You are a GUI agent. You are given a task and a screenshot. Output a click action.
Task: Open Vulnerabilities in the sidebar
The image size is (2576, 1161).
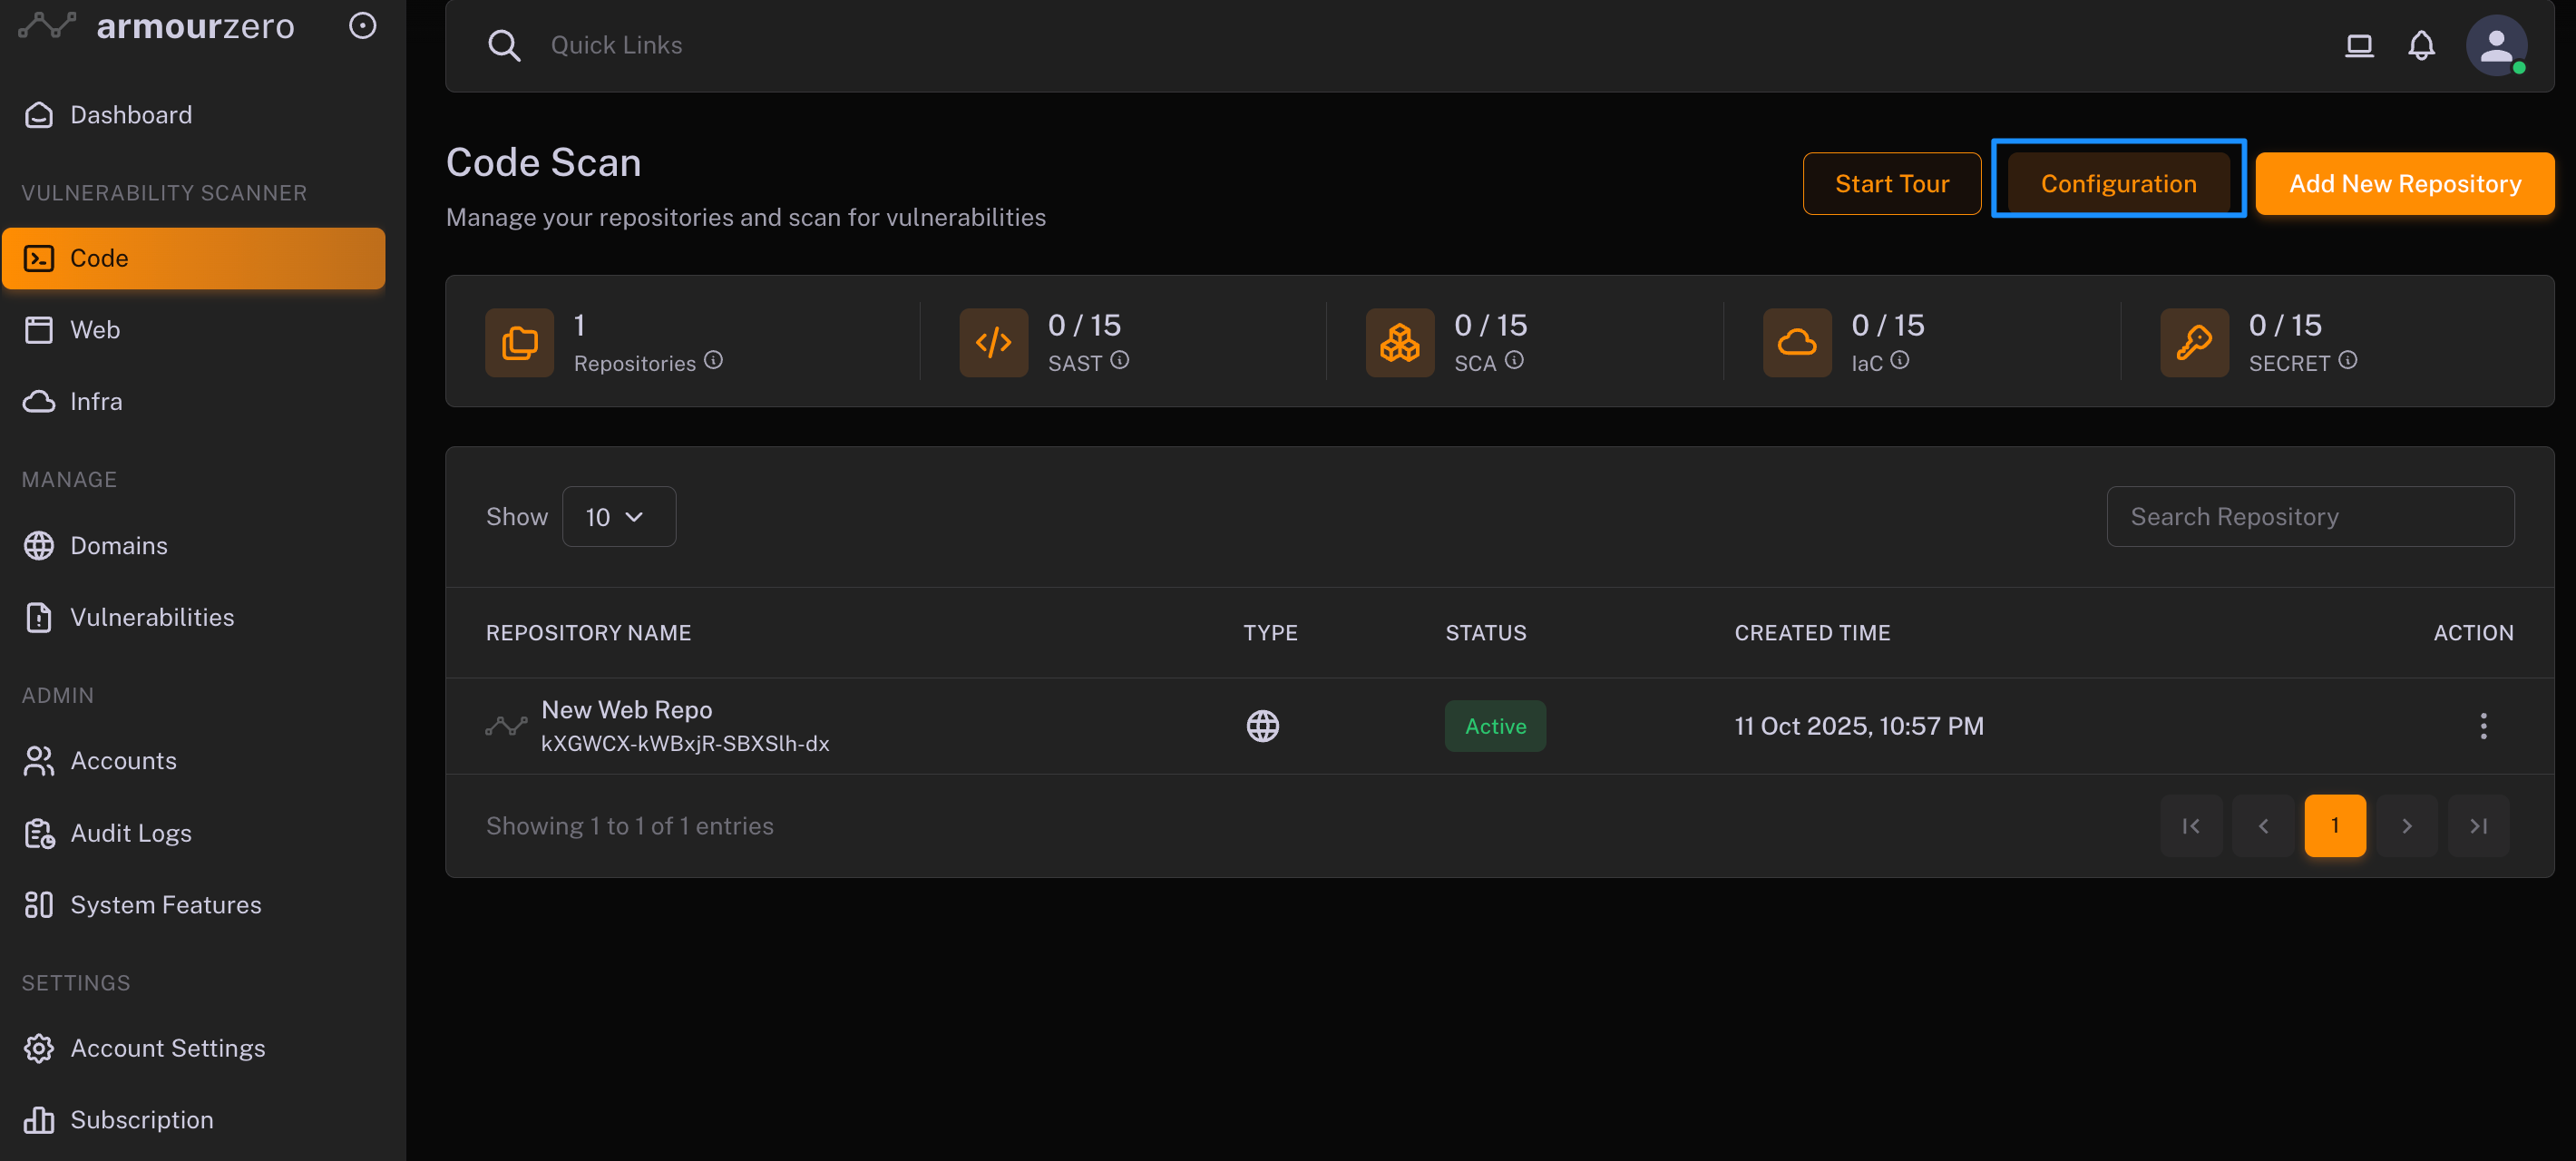coord(152,617)
